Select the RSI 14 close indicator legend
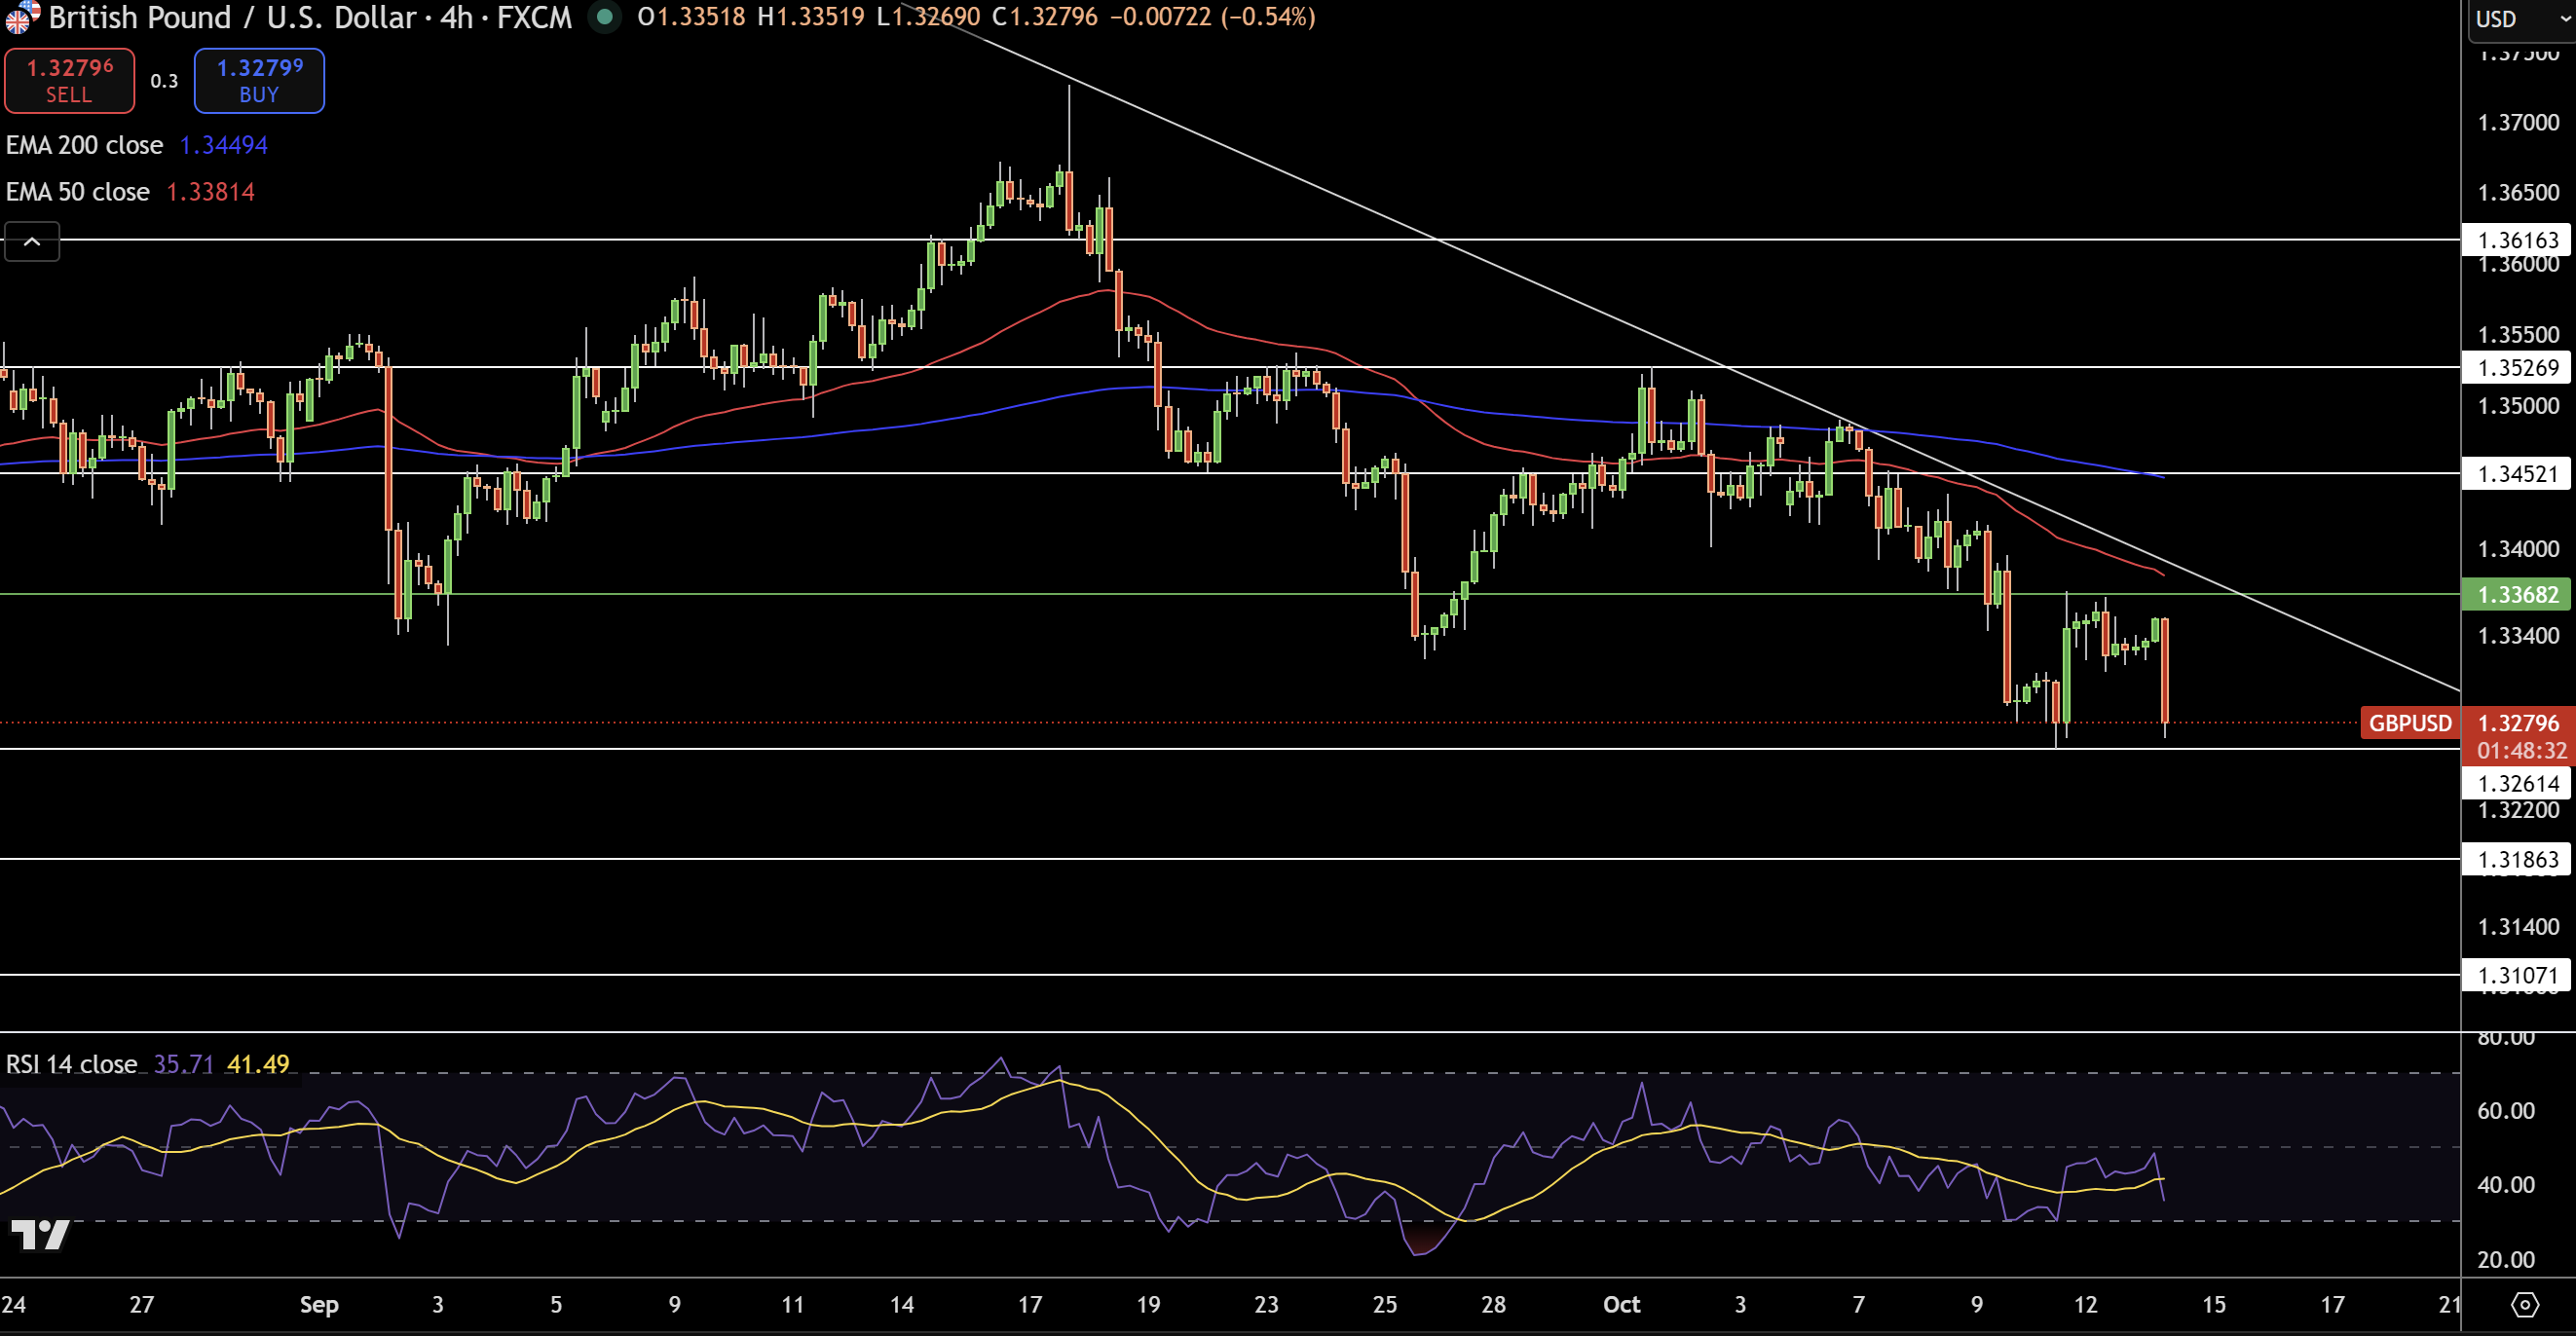 tap(72, 1064)
